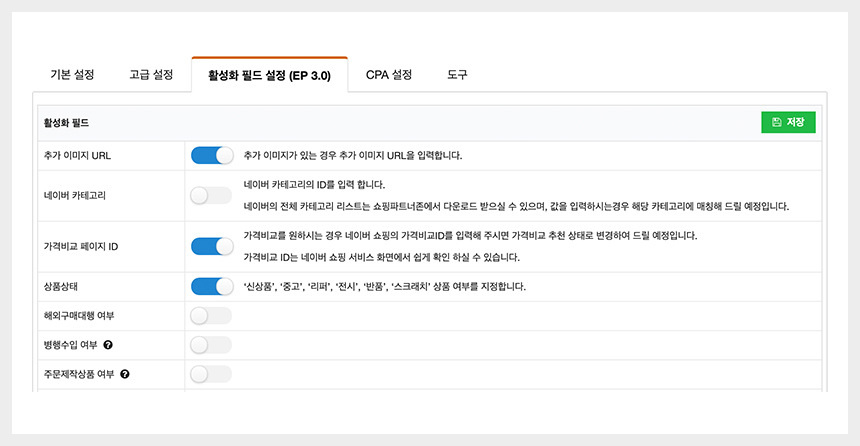
Task: Turn on the 주문제작상품 여부 toggle
Action: 211,375
